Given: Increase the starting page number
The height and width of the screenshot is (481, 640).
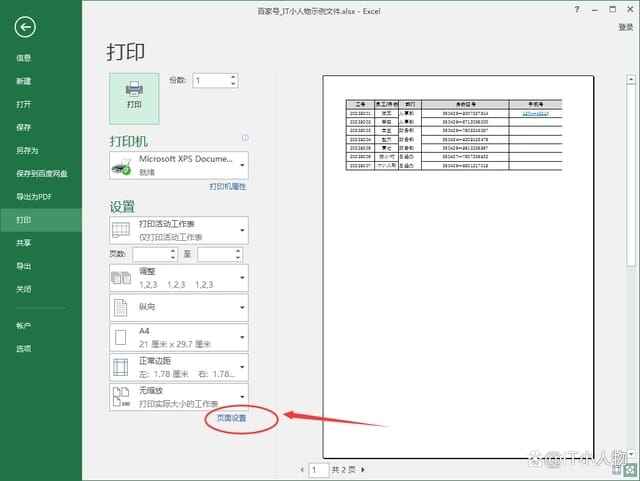Looking at the screenshot, I should point(173,251).
